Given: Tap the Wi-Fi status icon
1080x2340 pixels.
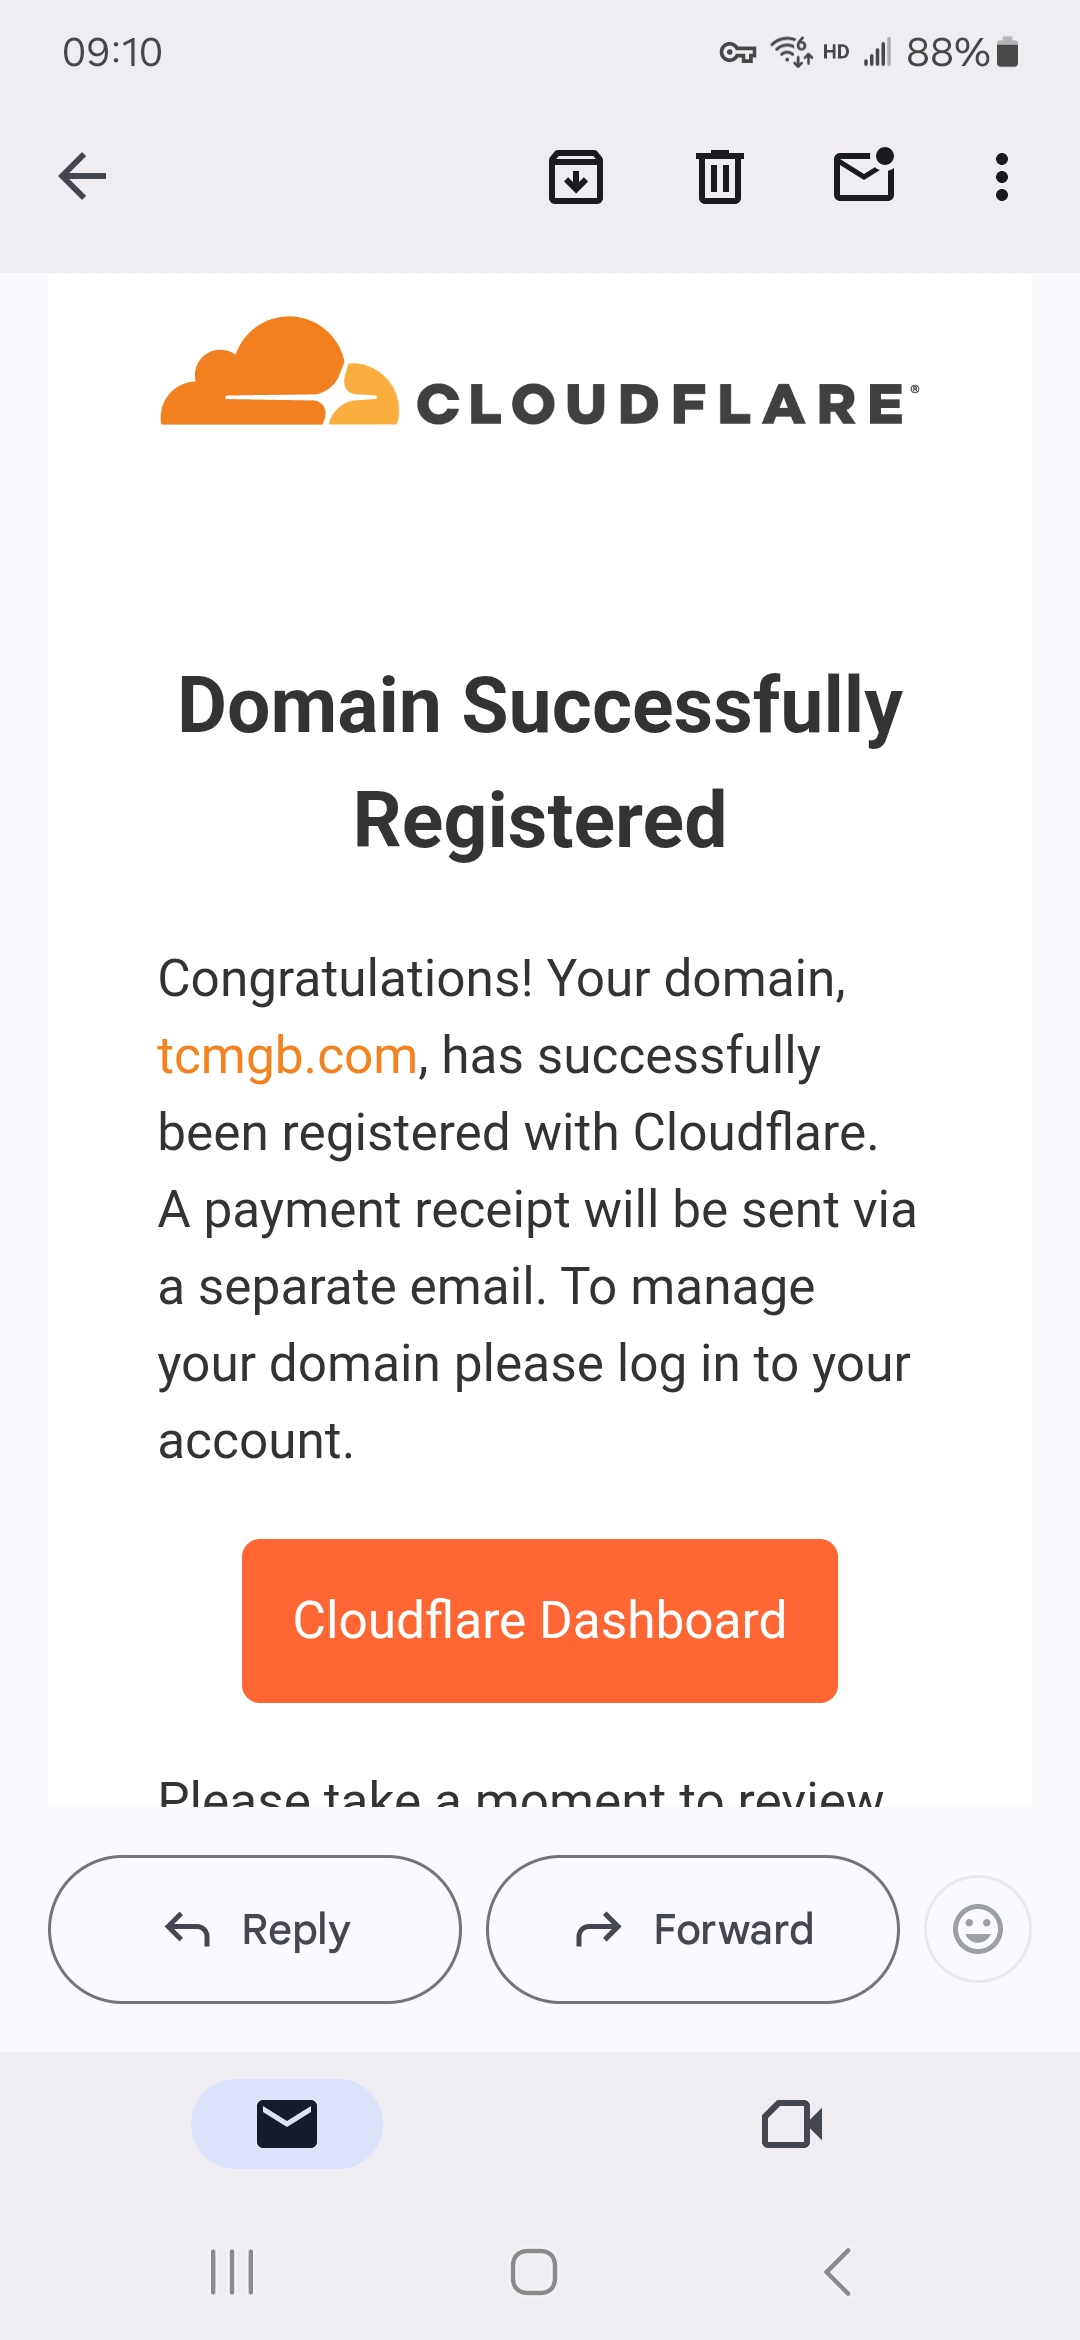Looking at the screenshot, I should tap(791, 51).
